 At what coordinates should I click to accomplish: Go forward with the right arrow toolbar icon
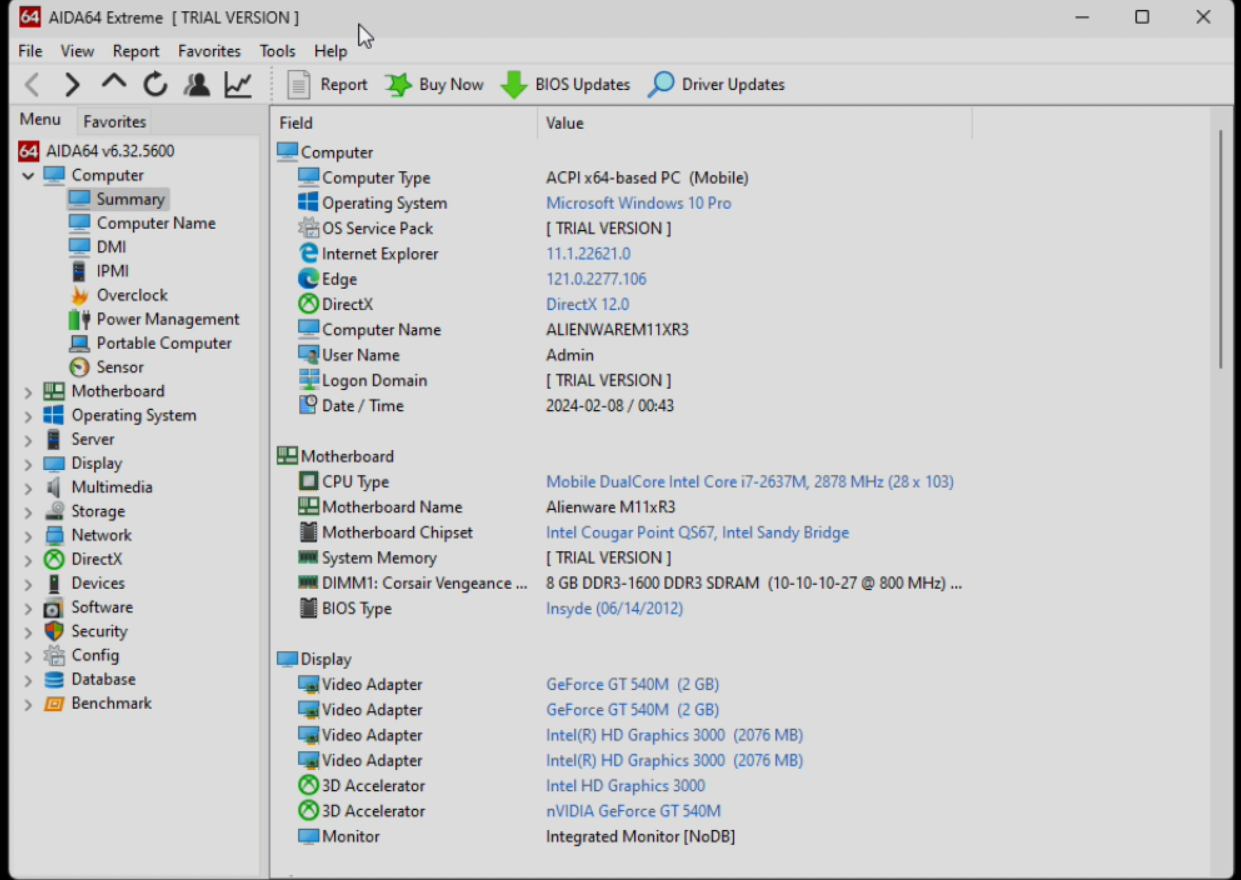[x=72, y=85]
